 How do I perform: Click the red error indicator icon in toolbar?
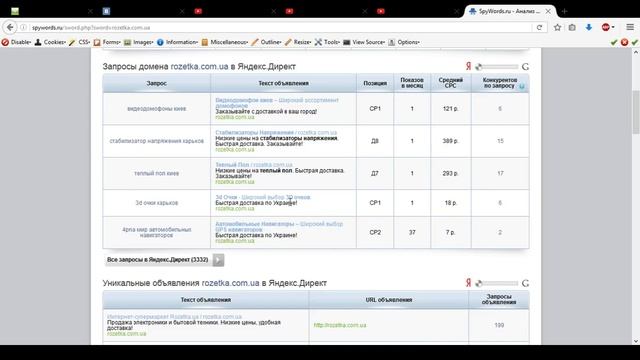point(624,42)
